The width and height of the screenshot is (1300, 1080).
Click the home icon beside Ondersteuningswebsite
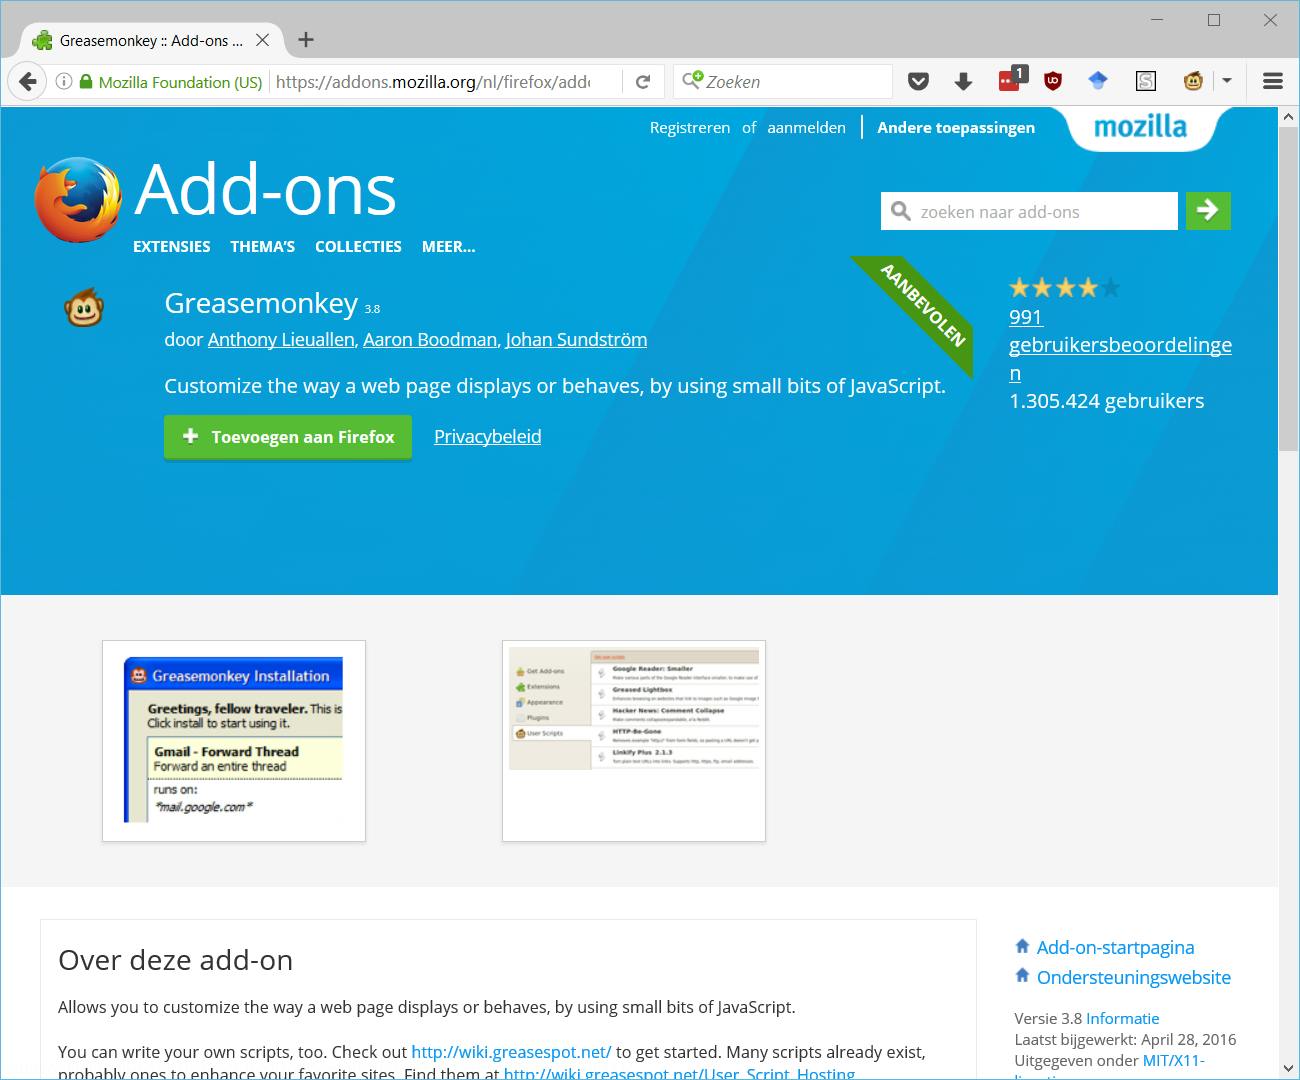click(1022, 975)
